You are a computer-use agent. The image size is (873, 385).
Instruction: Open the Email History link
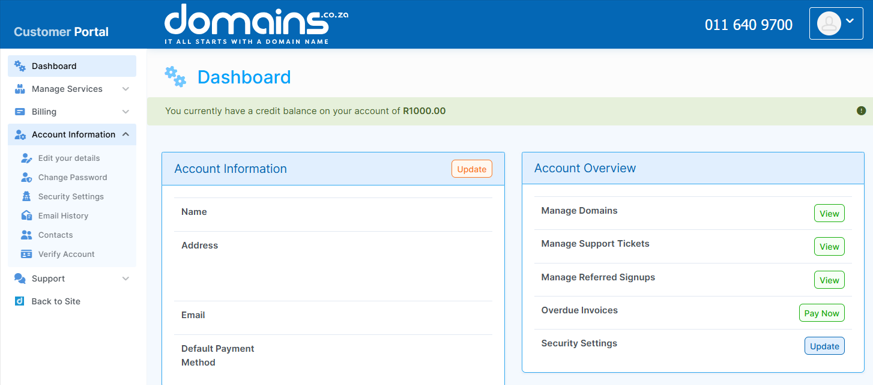[63, 216]
